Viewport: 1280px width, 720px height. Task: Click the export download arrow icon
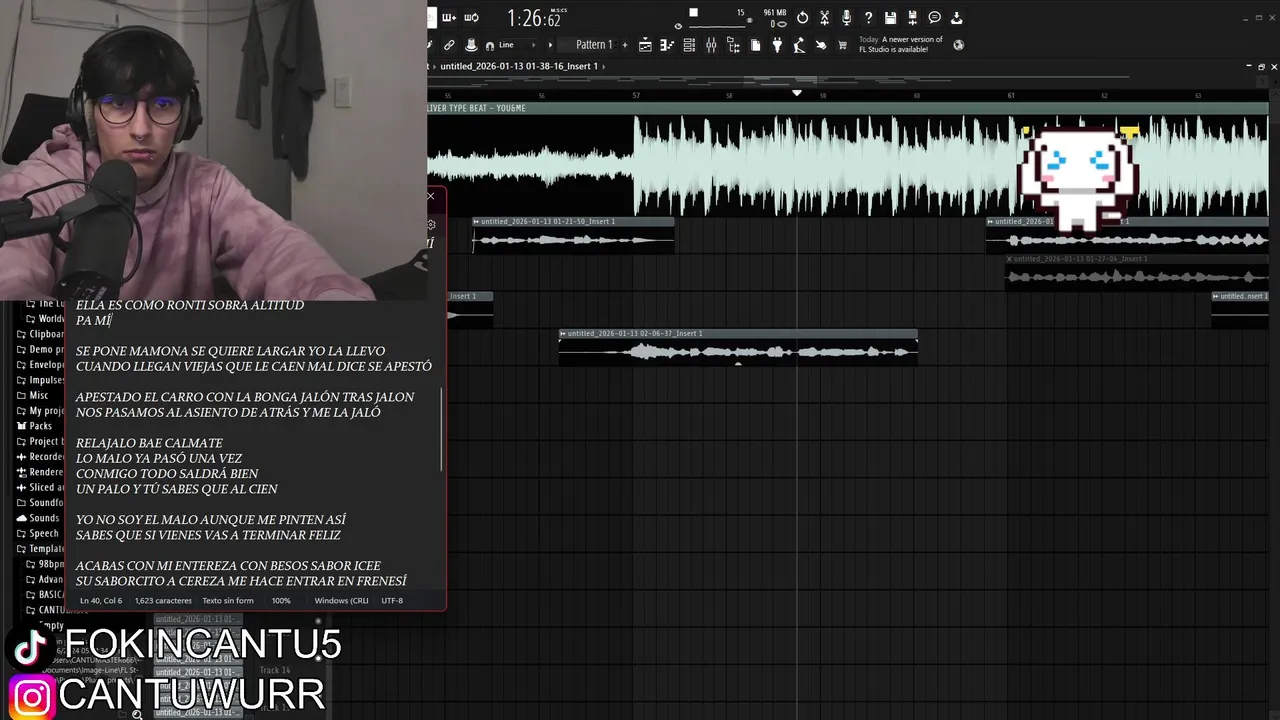pyautogui.click(x=956, y=18)
